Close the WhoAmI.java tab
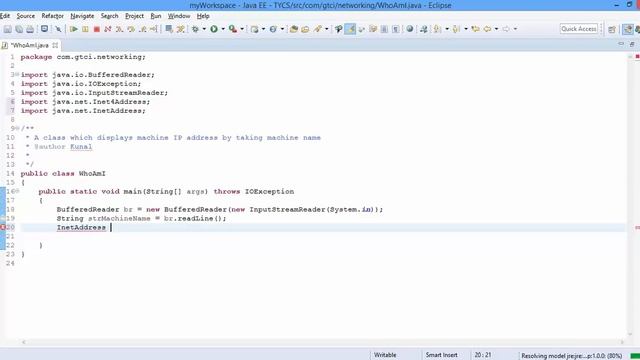 [x=55, y=45]
